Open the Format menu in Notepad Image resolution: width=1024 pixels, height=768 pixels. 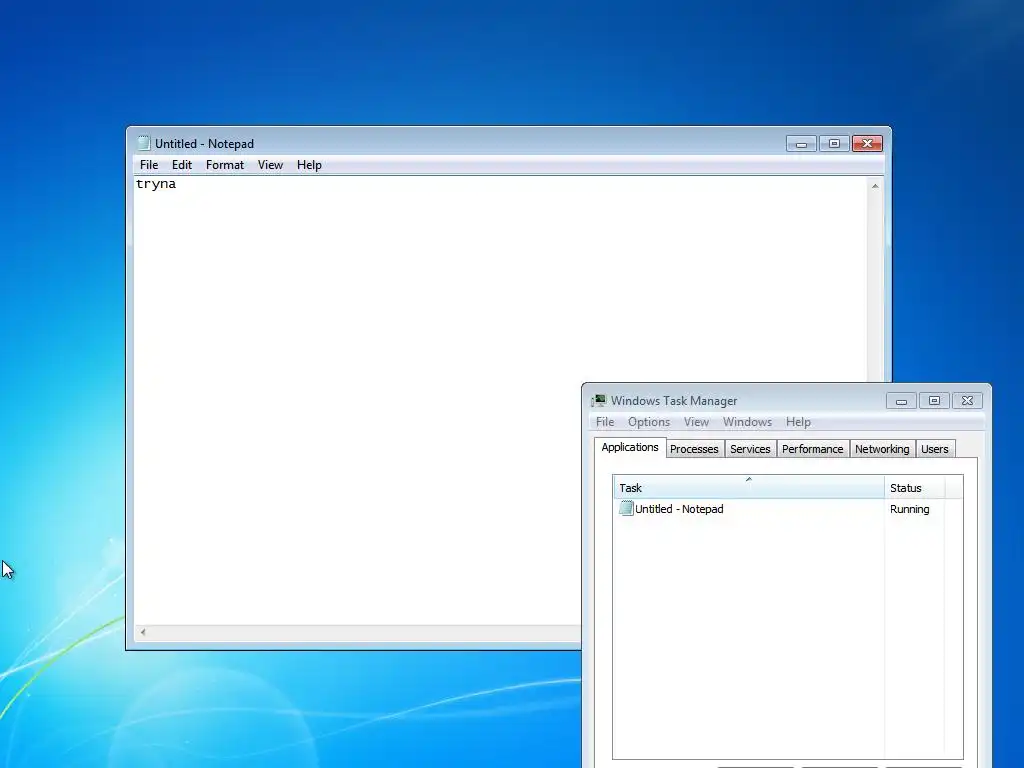point(225,165)
